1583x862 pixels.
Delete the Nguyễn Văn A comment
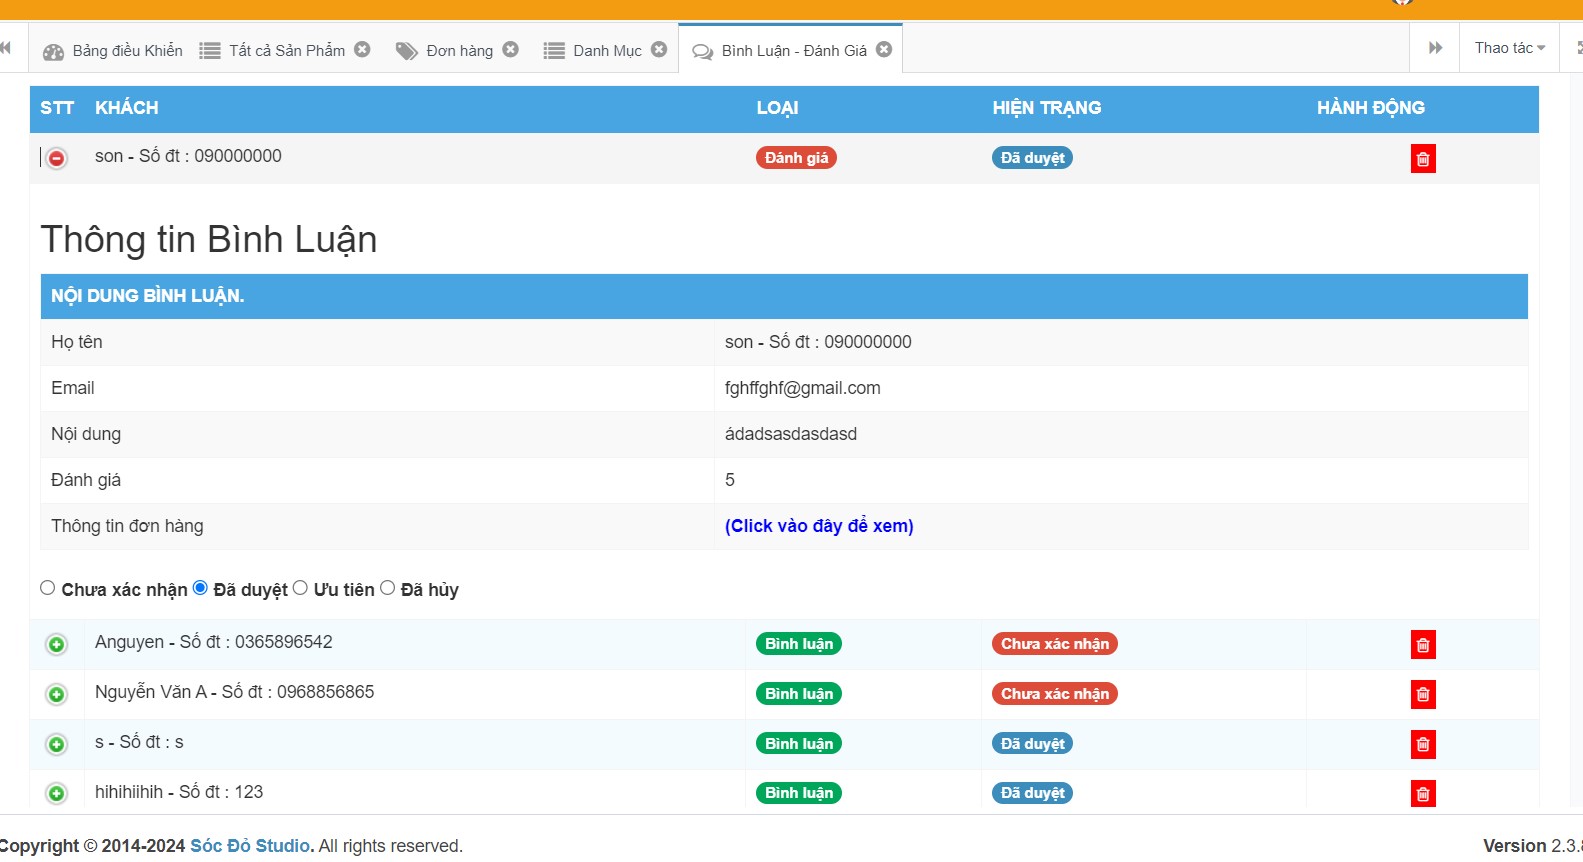pos(1423,694)
